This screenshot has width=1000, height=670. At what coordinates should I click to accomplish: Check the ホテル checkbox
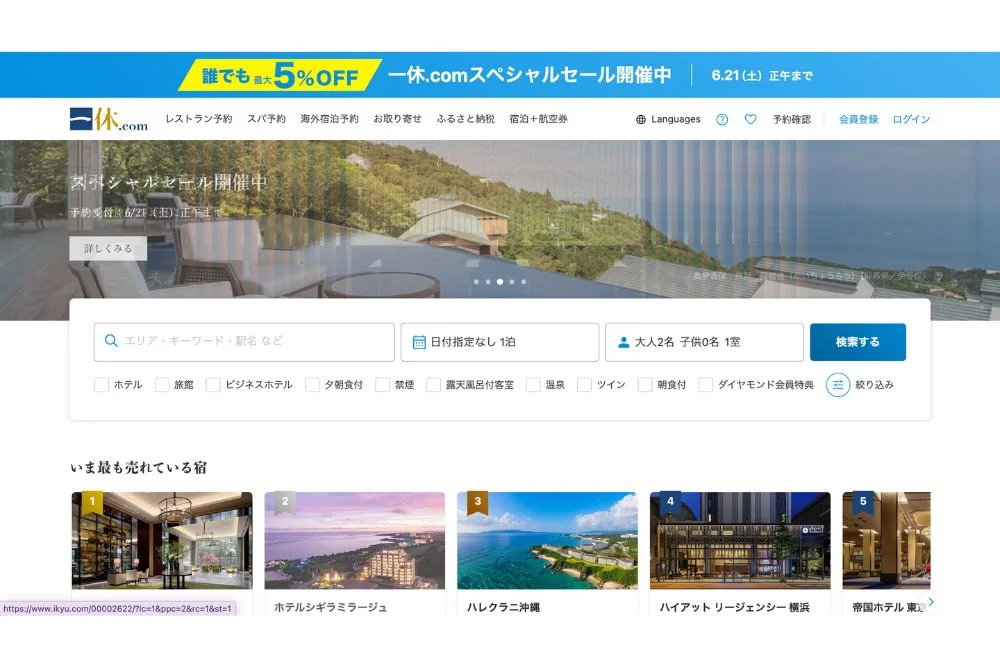[101, 385]
